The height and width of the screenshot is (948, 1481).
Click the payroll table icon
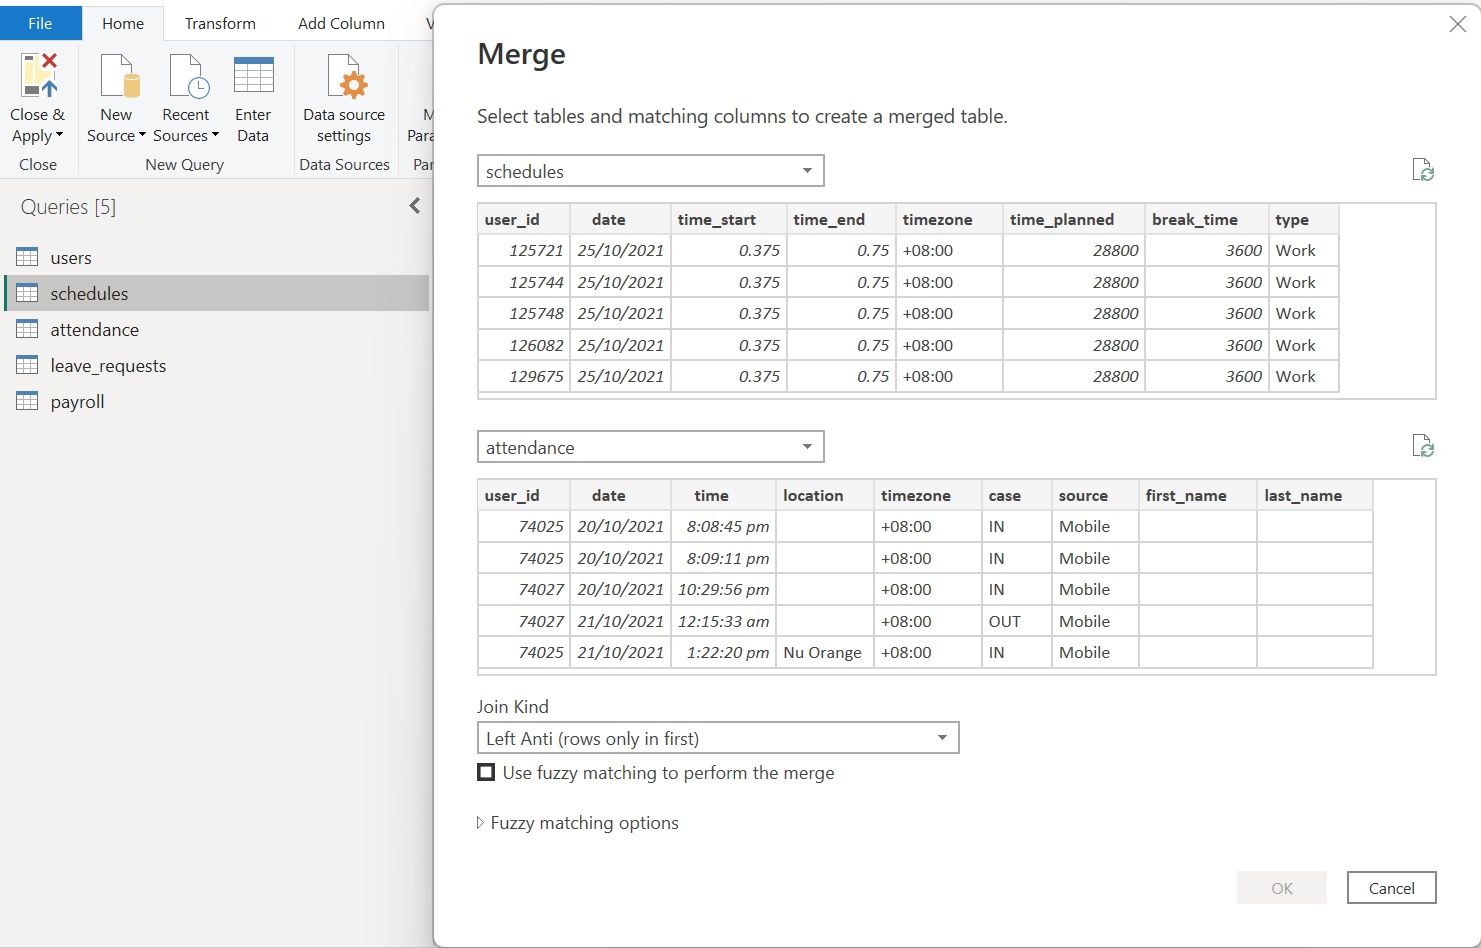27,401
